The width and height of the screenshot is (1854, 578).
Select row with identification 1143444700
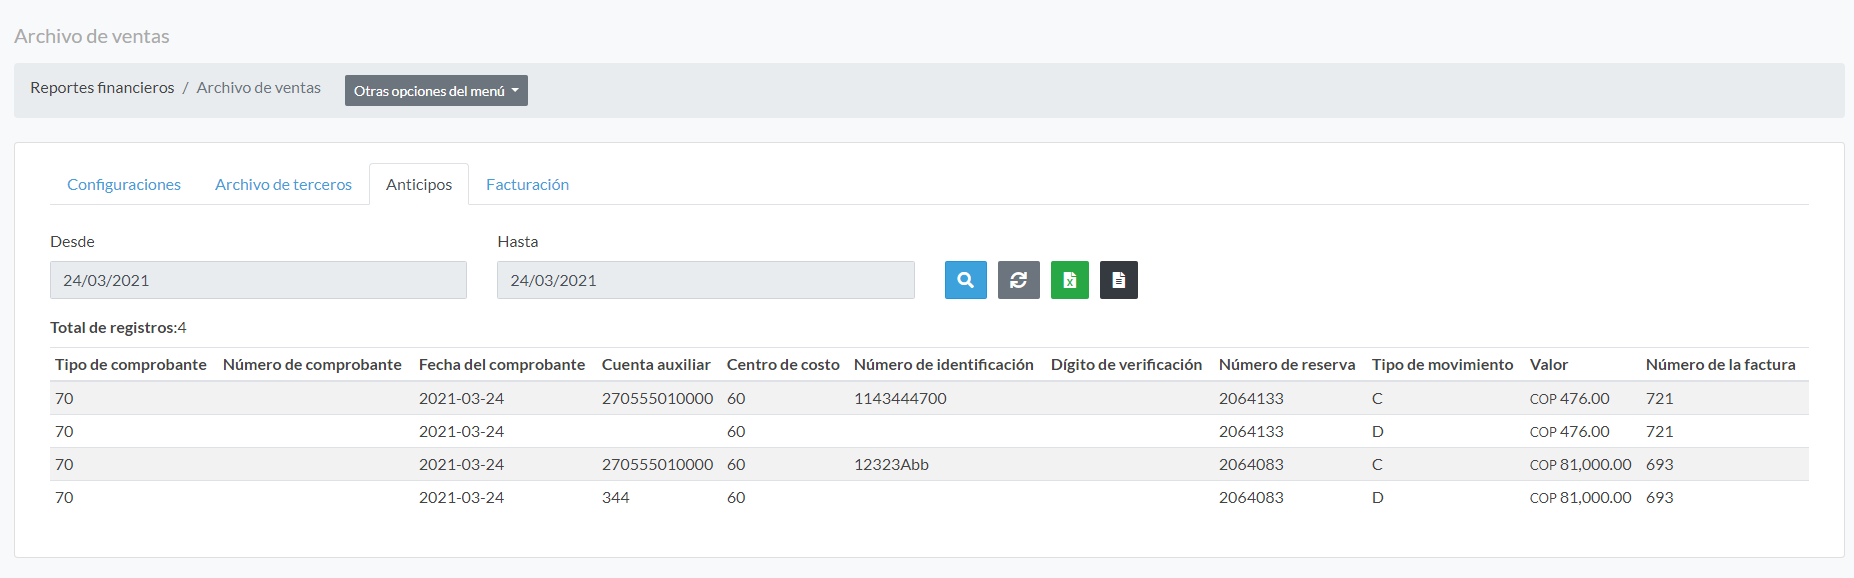900,398
